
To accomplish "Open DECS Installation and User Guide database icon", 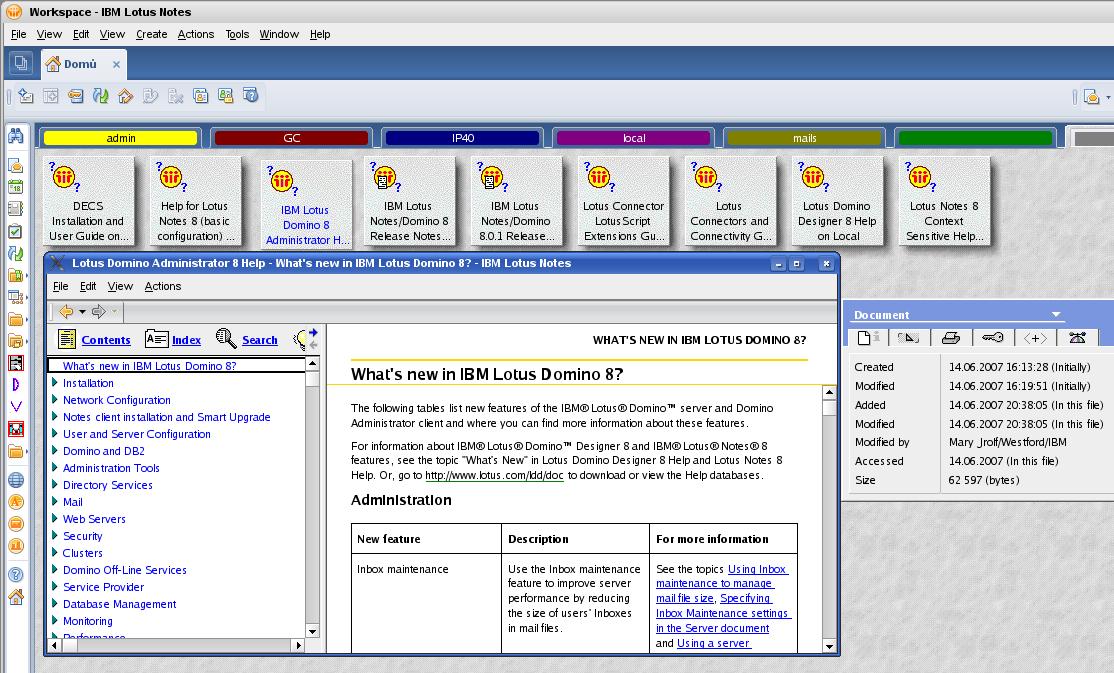I will 88,201.
